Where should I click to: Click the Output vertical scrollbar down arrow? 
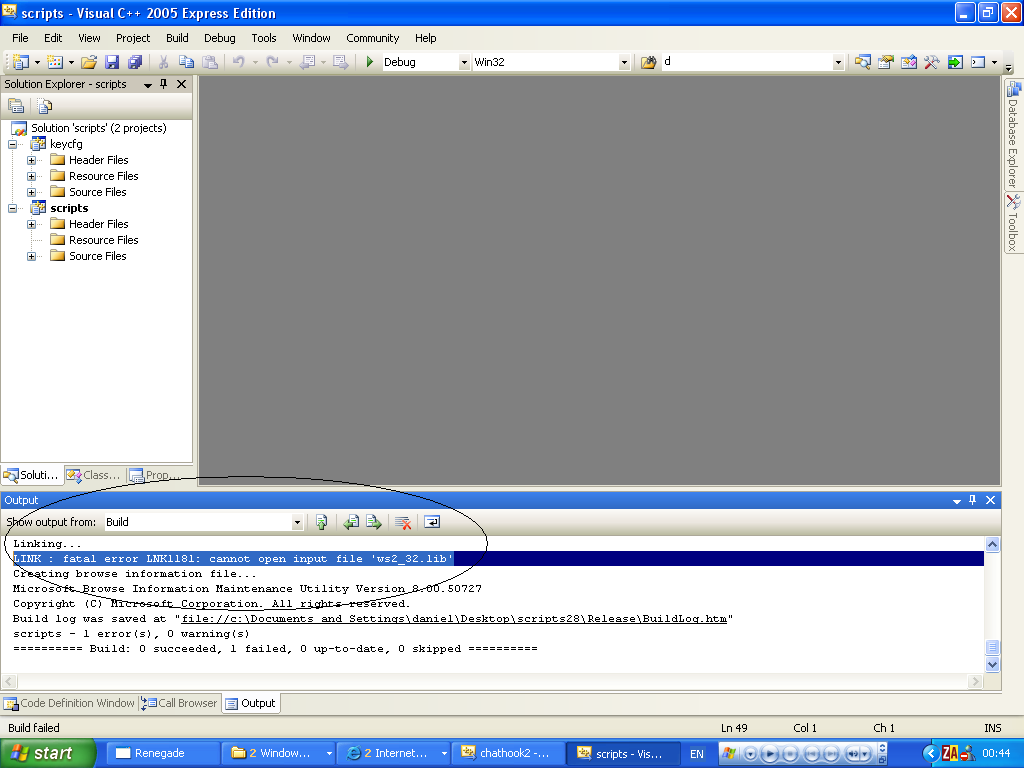pos(992,664)
